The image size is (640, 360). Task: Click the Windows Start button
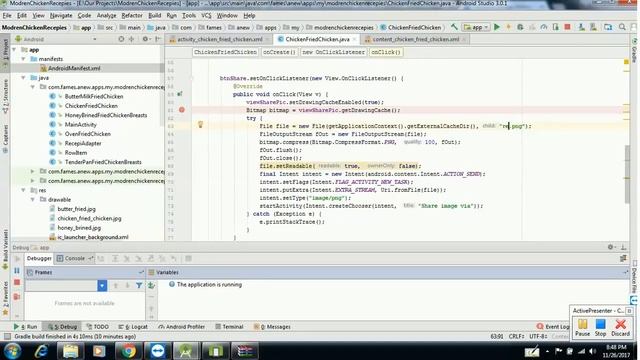[x=12, y=351]
